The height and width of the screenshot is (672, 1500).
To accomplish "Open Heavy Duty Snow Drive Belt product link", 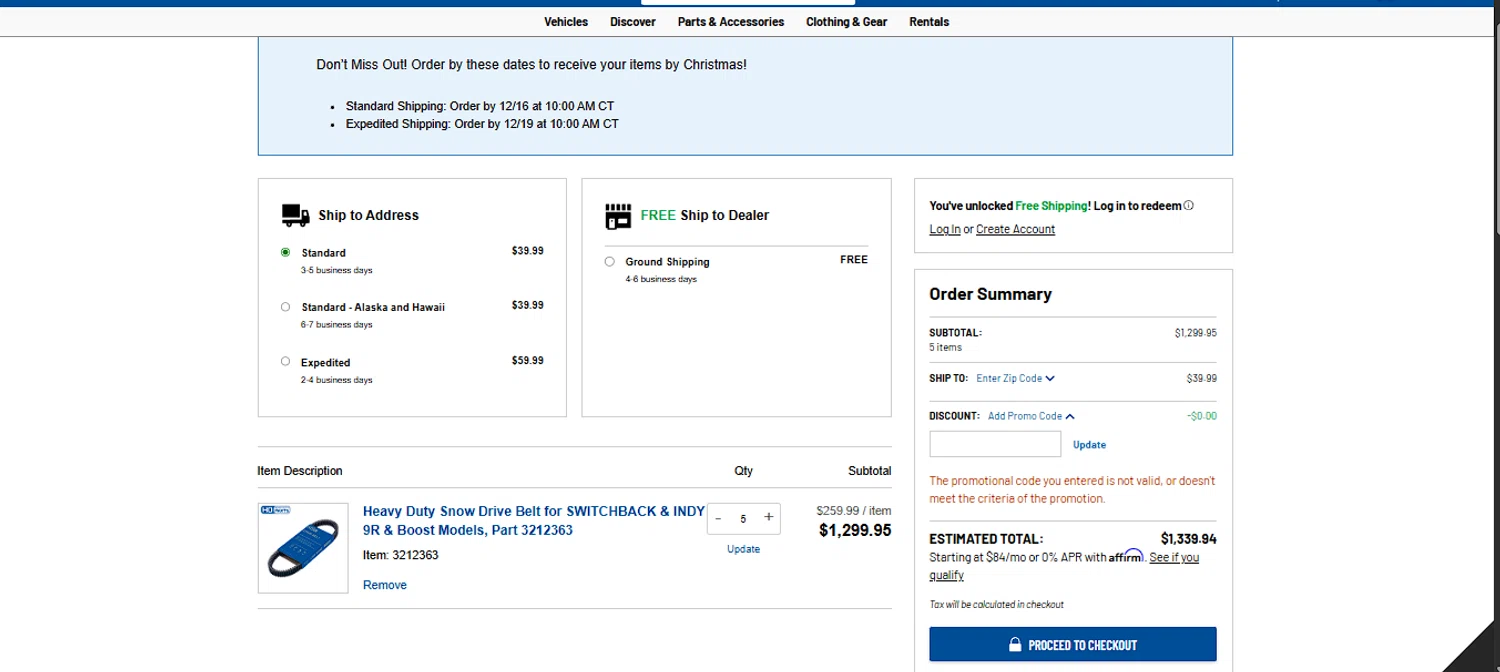I will coord(534,521).
